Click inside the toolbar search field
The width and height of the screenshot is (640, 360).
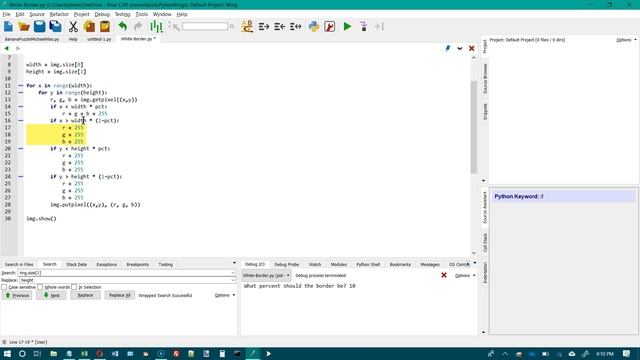pos(205,27)
